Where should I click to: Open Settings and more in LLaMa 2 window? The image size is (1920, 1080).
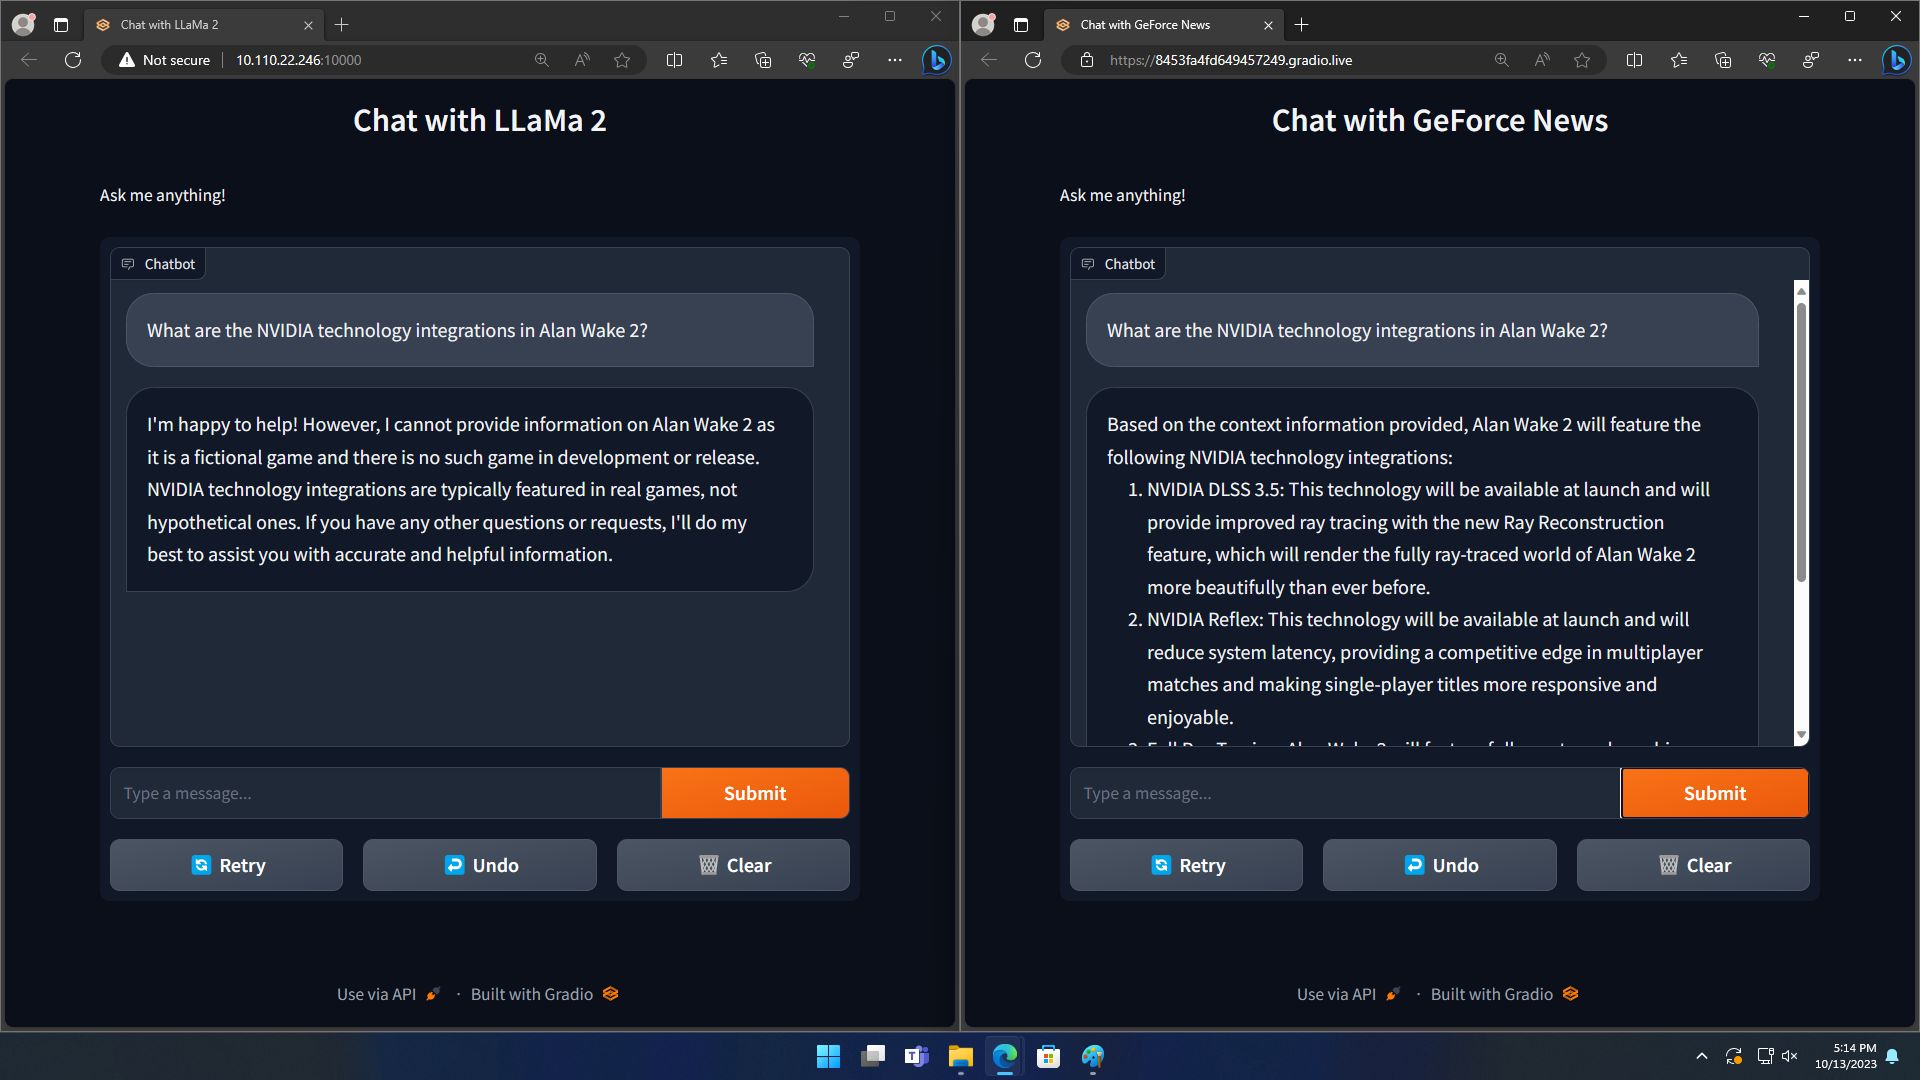point(895,60)
